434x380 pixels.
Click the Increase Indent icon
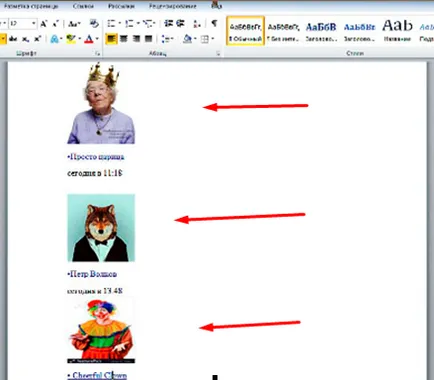point(180,24)
